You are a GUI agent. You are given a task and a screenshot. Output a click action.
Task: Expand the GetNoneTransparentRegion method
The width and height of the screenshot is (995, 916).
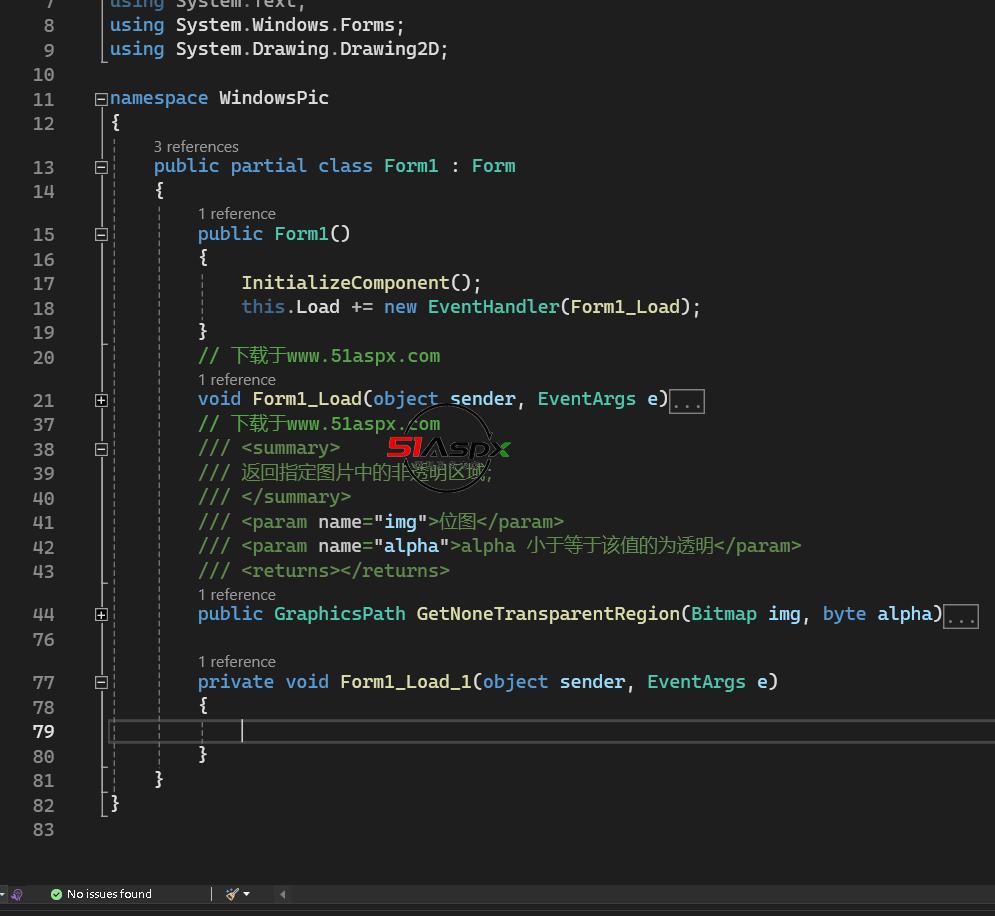point(101,615)
